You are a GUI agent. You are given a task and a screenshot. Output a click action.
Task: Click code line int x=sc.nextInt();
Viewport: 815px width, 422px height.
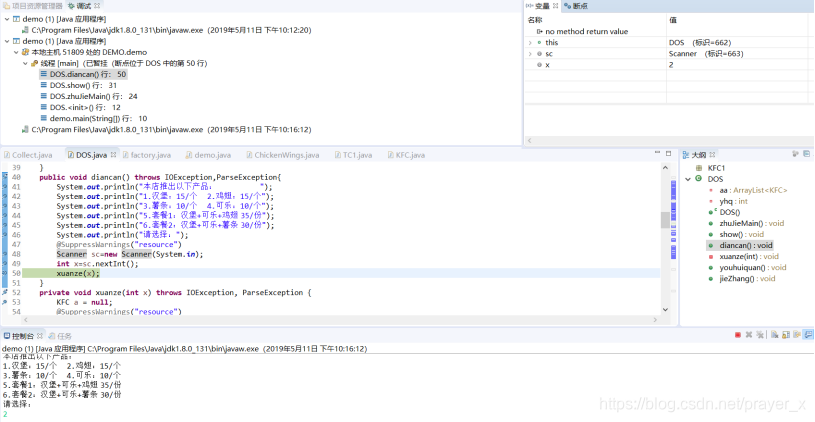pyautogui.click(x=97, y=263)
